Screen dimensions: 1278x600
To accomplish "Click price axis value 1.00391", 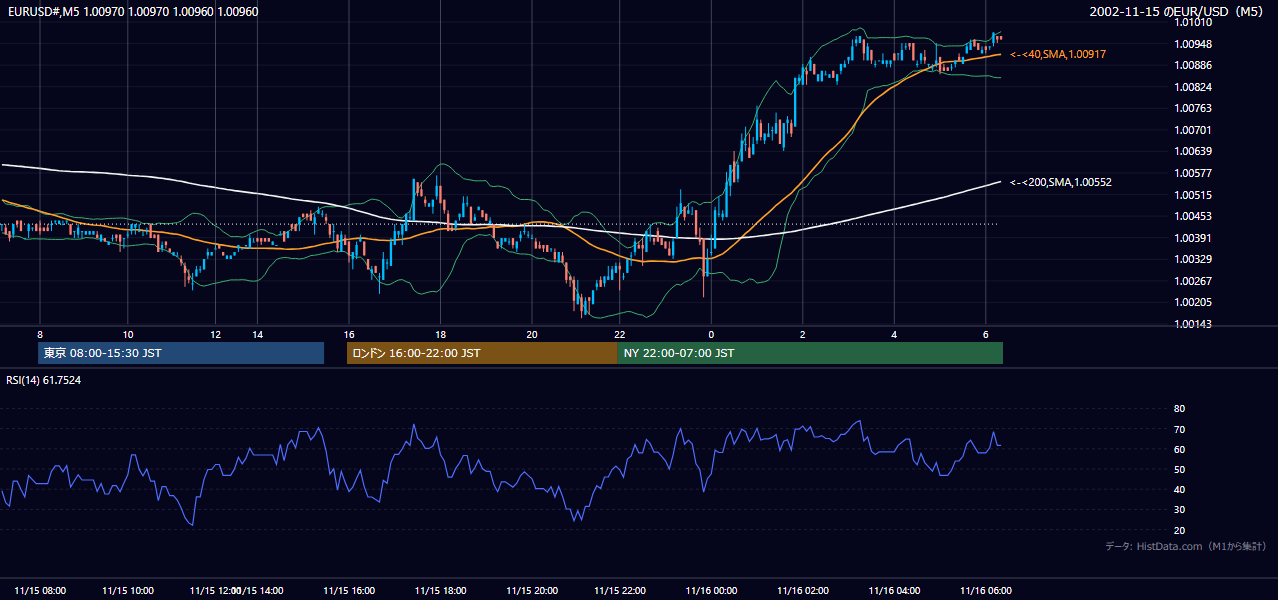I will pos(1193,238).
